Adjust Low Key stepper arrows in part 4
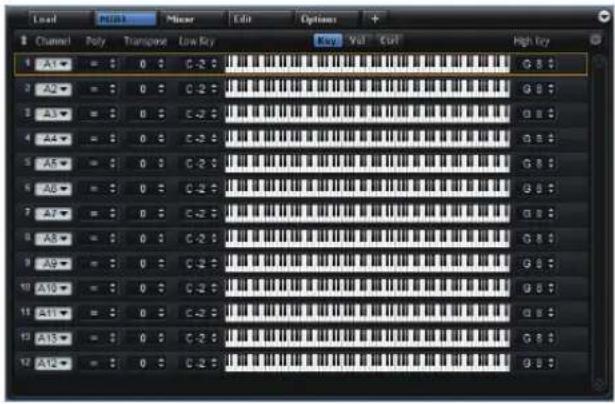The width and height of the screenshot is (615, 404). [214, 139]
